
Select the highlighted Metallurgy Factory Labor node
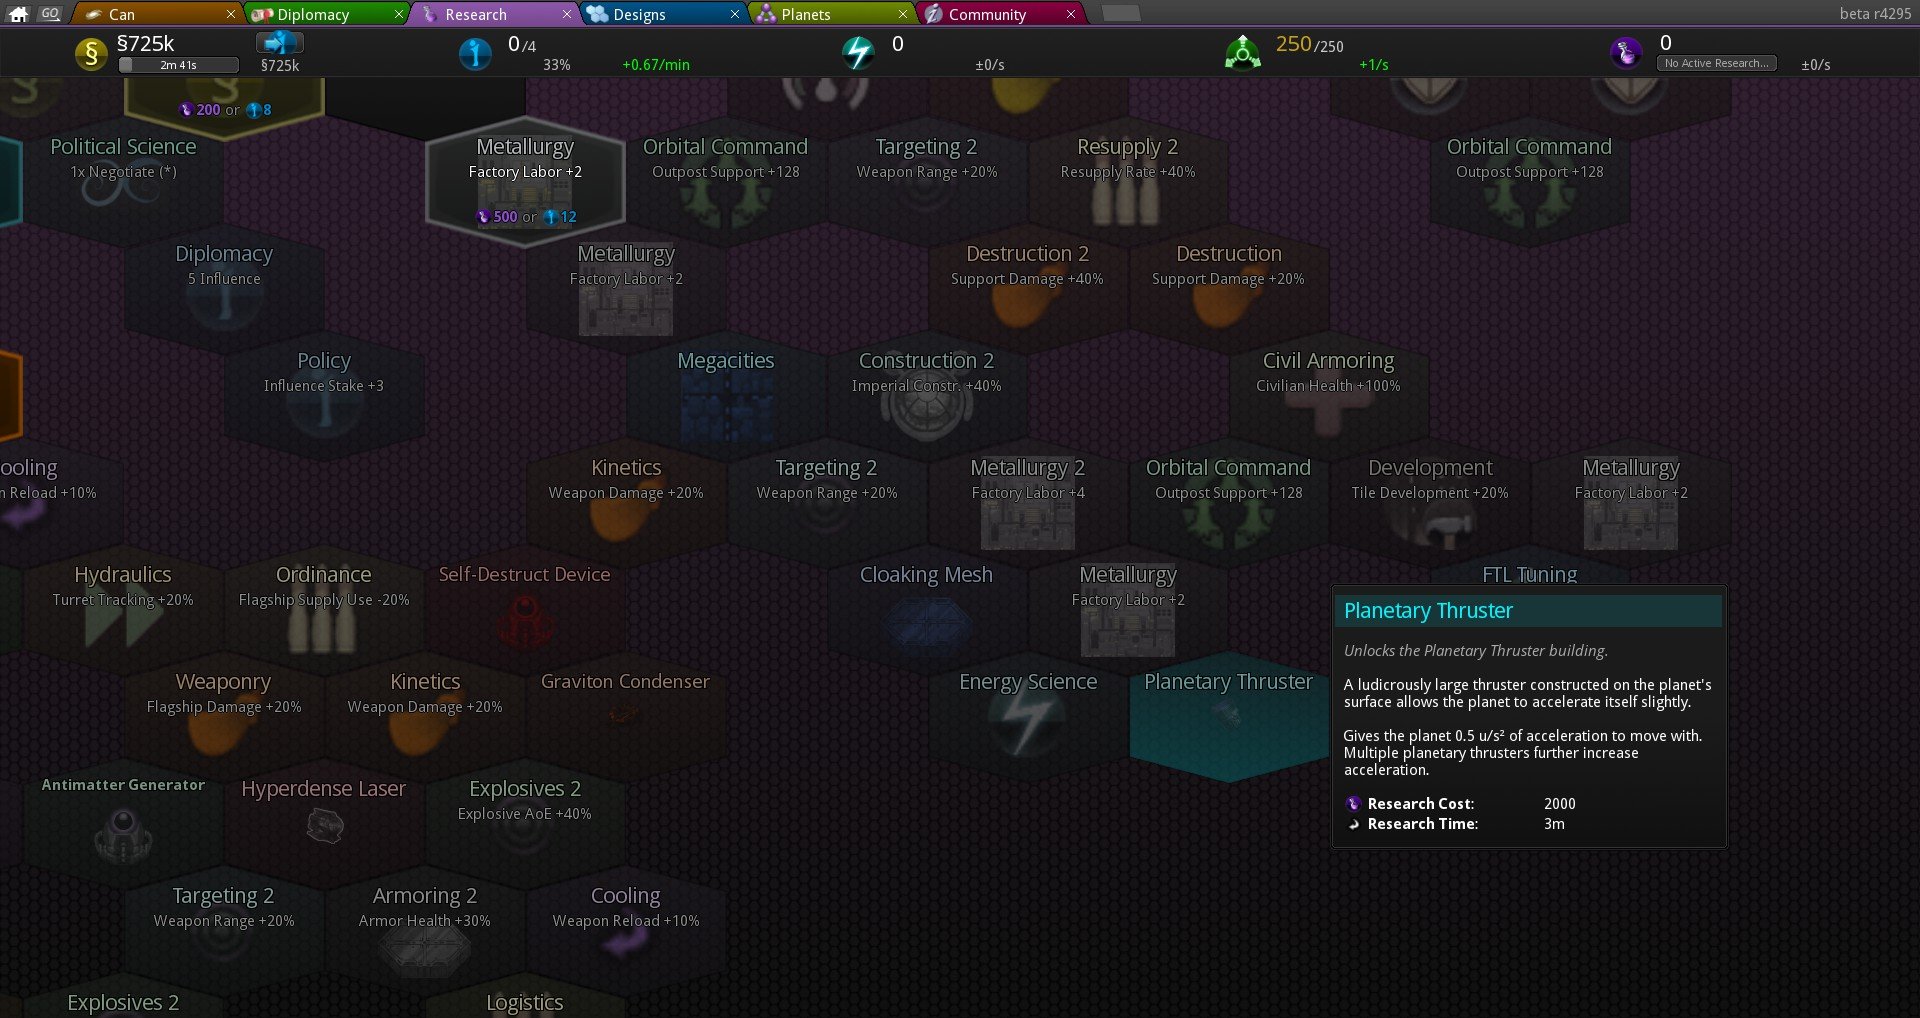[x=525, y=180]
